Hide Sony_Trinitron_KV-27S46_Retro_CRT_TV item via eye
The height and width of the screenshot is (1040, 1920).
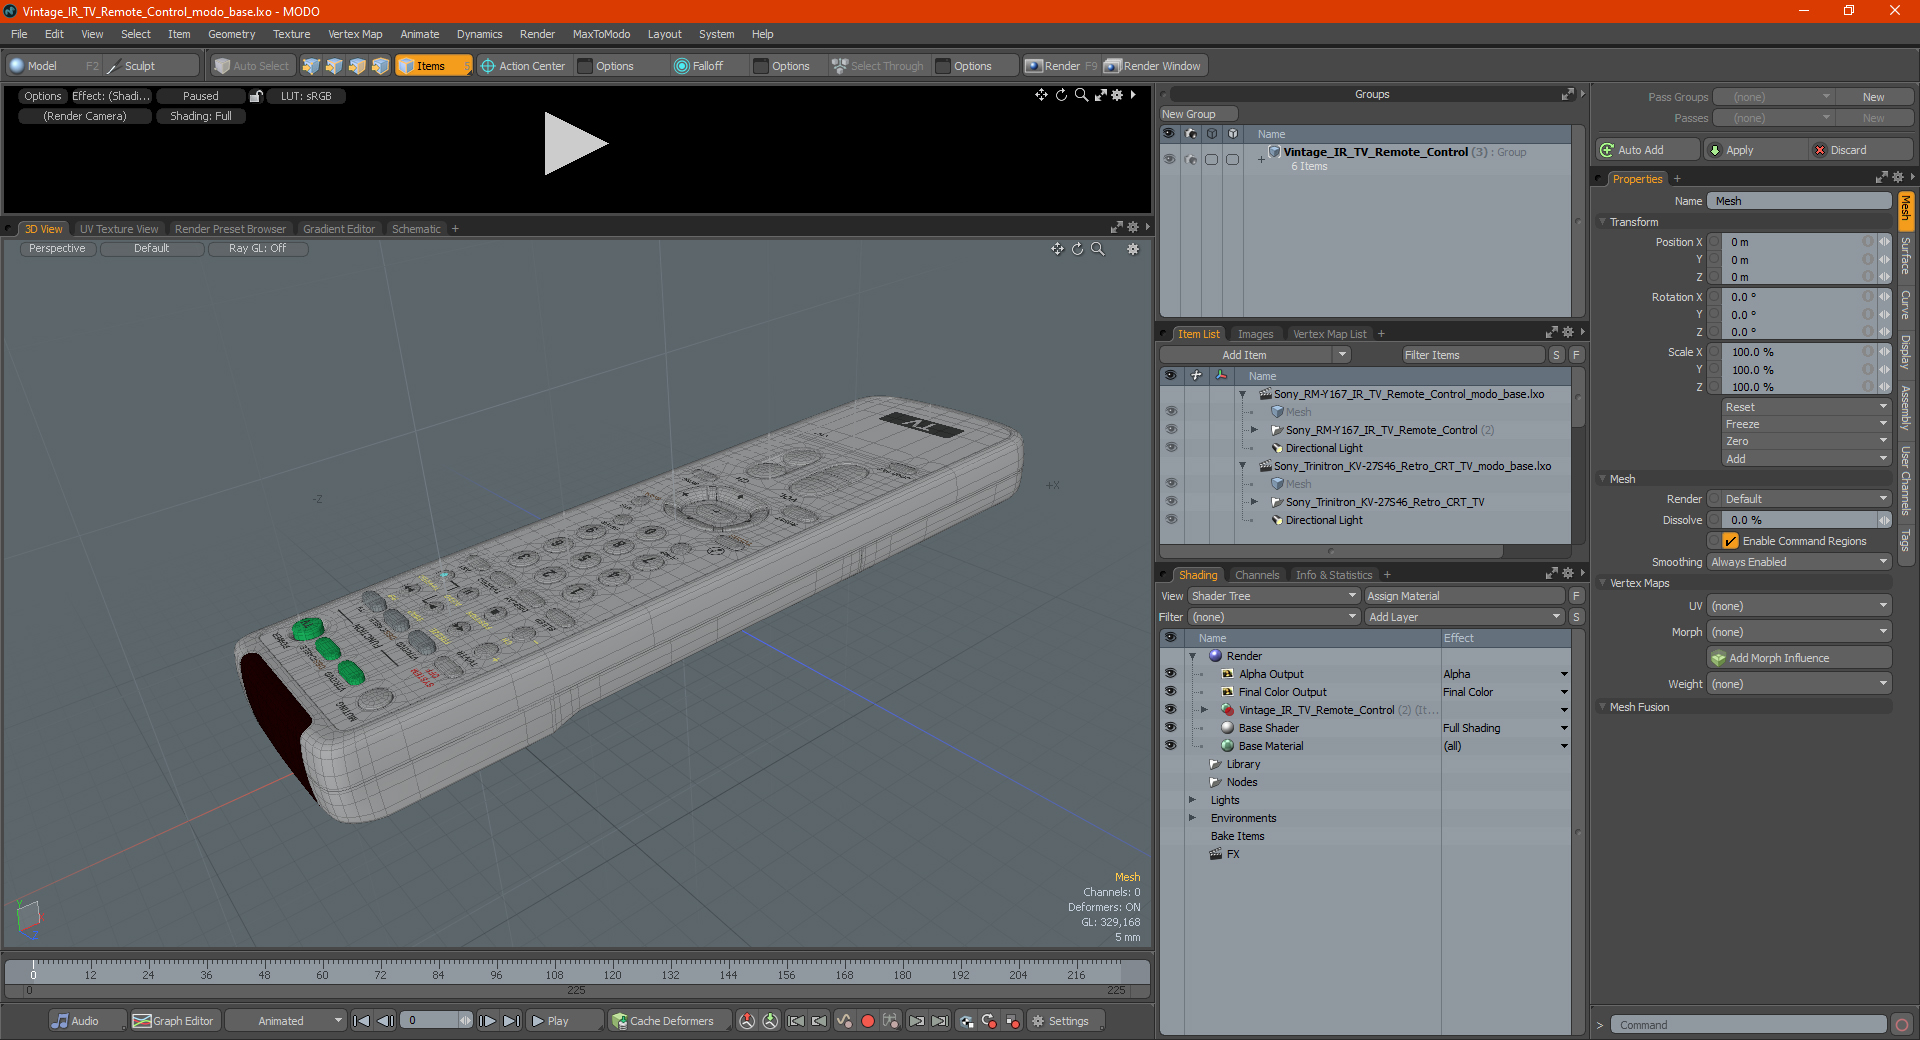[x=1170, y=502]
